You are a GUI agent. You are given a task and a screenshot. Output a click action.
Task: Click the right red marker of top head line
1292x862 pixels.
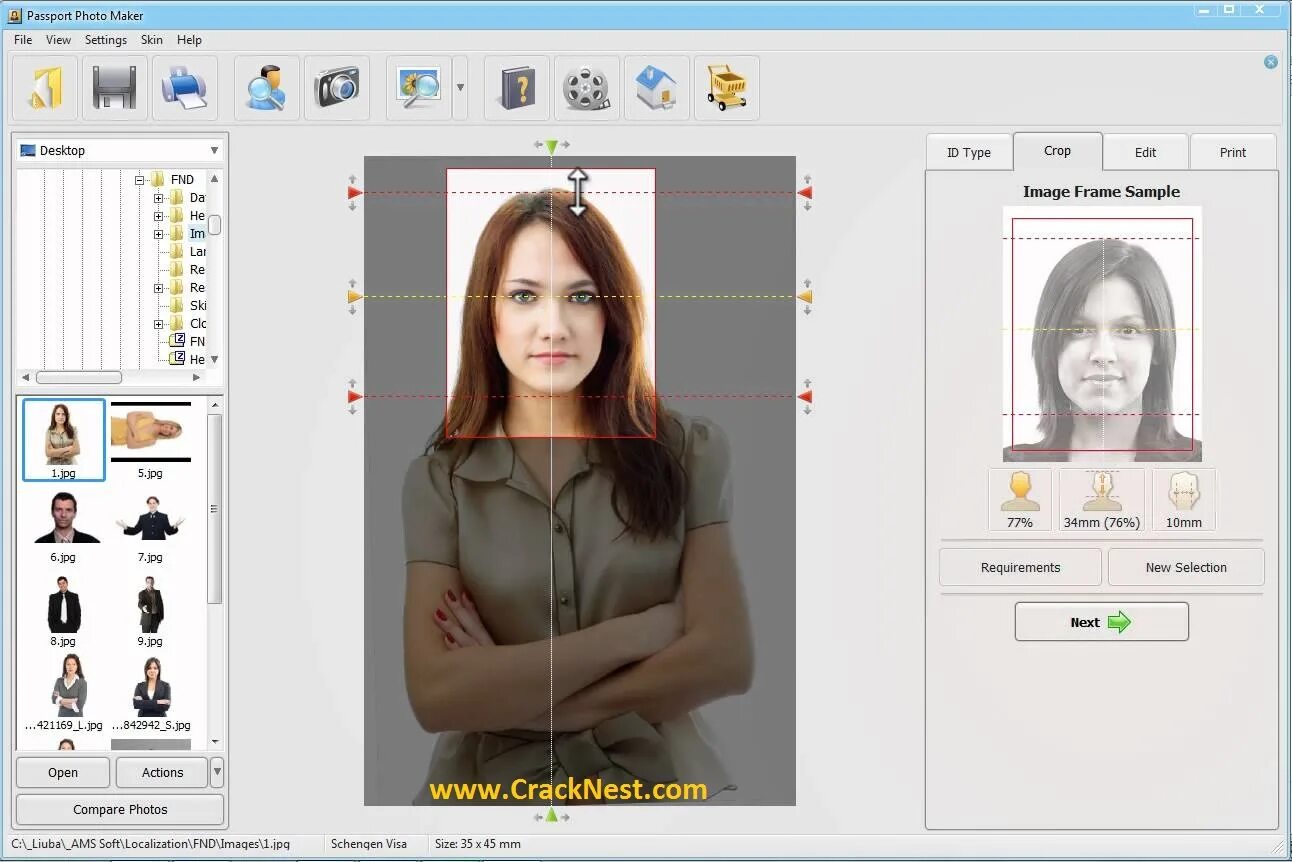click(x=805, y=193)
